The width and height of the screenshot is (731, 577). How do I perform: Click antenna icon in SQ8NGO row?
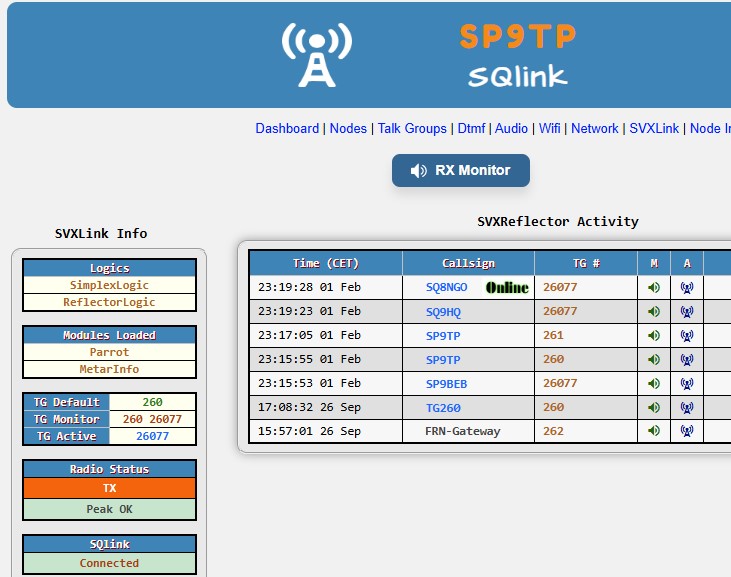(x=686, y=287)
